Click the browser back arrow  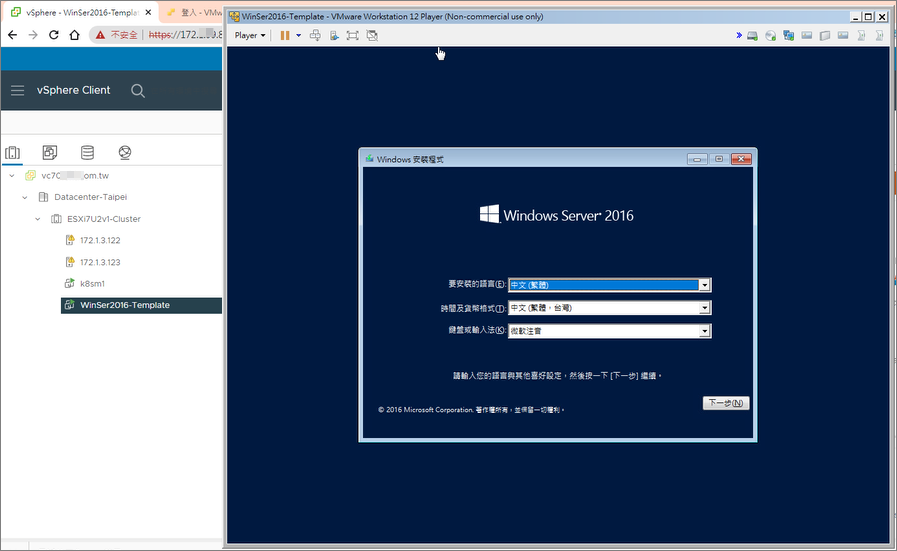tap(13, 35)
